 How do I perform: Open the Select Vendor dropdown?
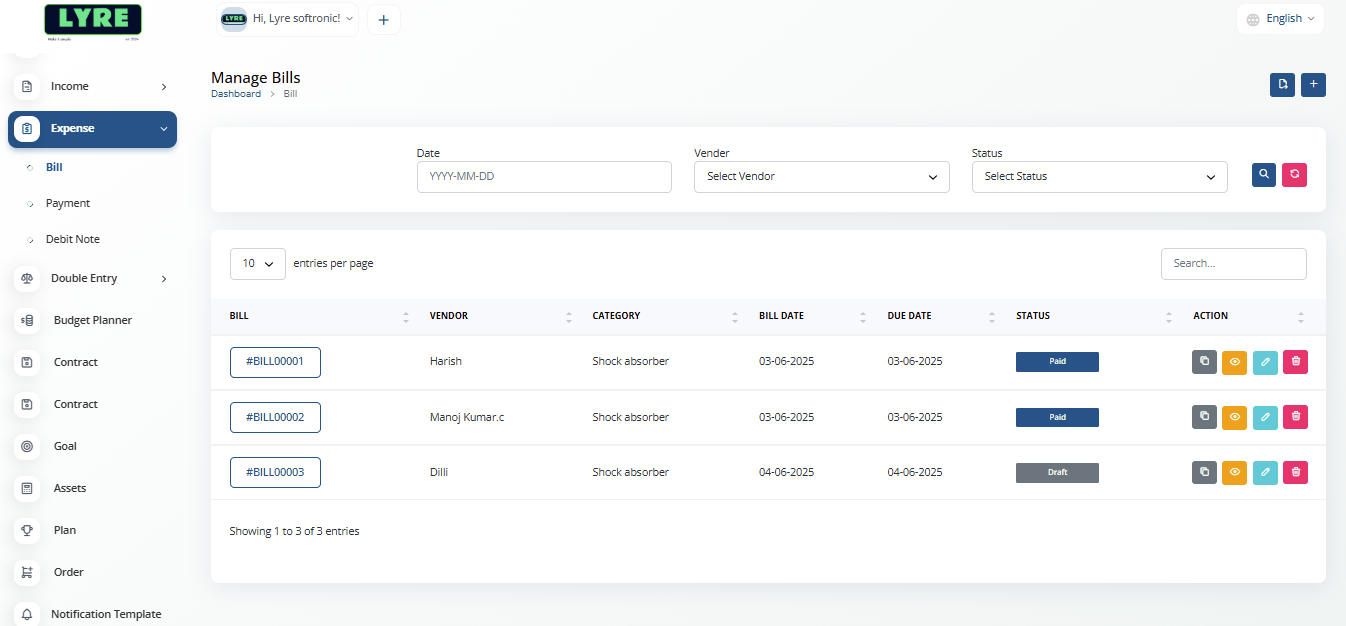pos(821,177)
